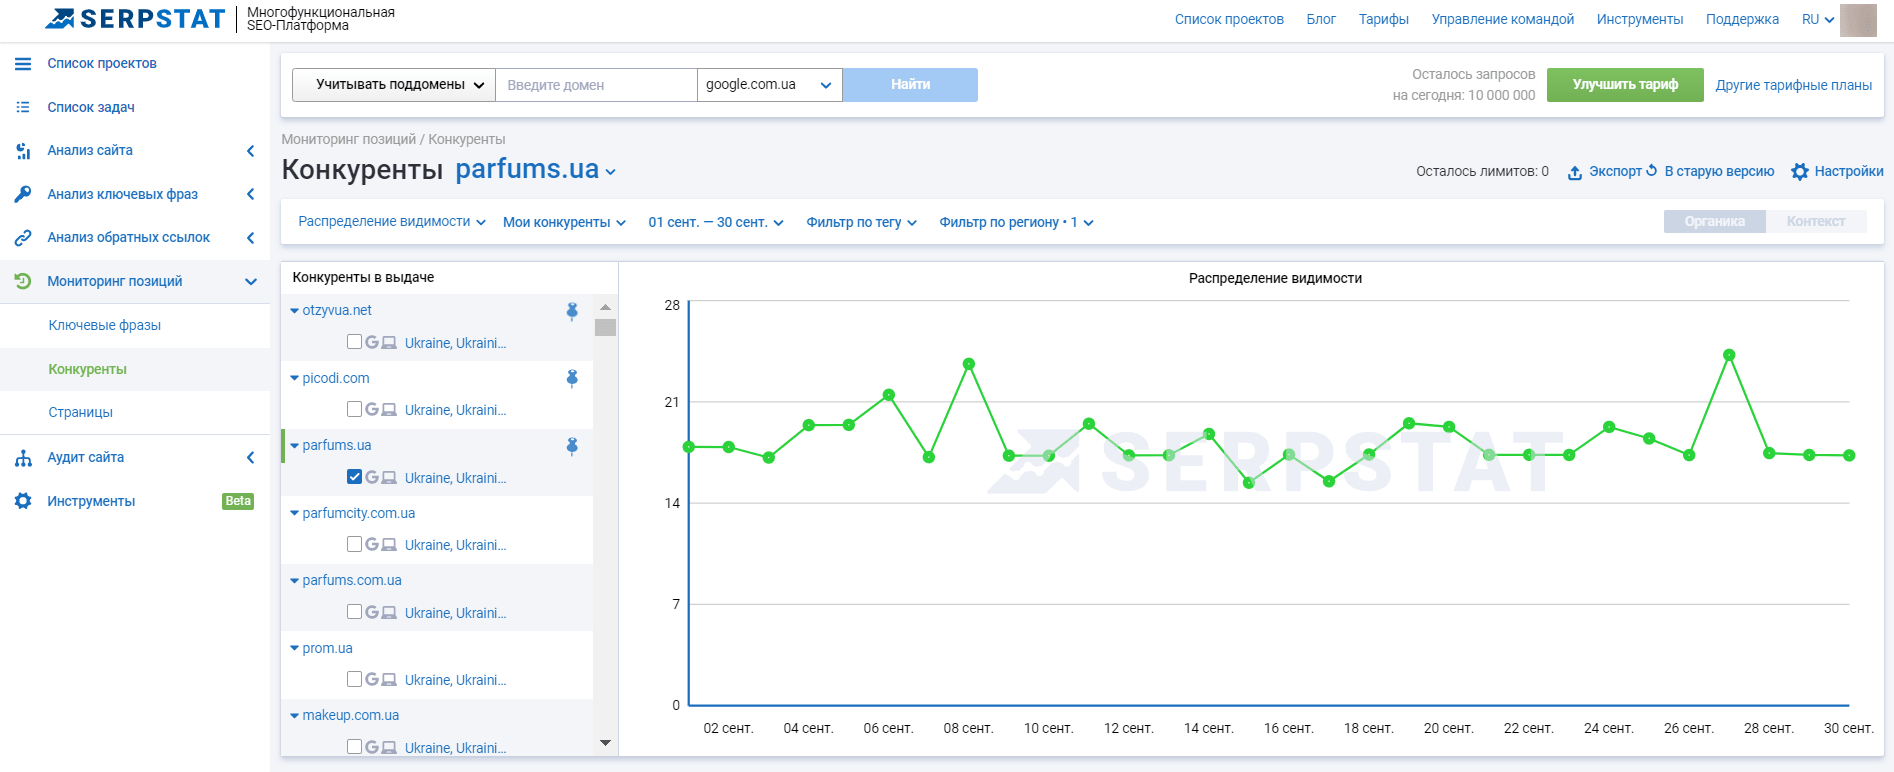Viewport: 1894px width, 772px height.
Task: Open the Фильтр по тегу dropdown
Action: 861,222
